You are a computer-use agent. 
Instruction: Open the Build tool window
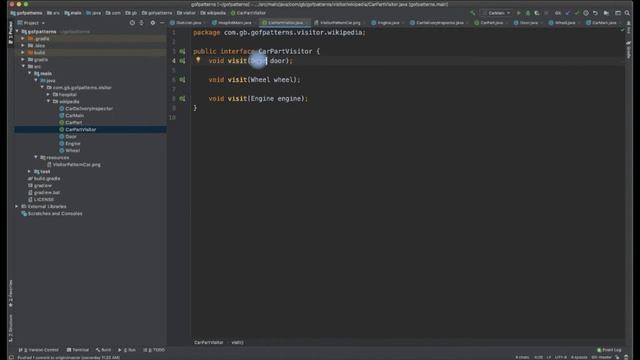click(103, 350)
